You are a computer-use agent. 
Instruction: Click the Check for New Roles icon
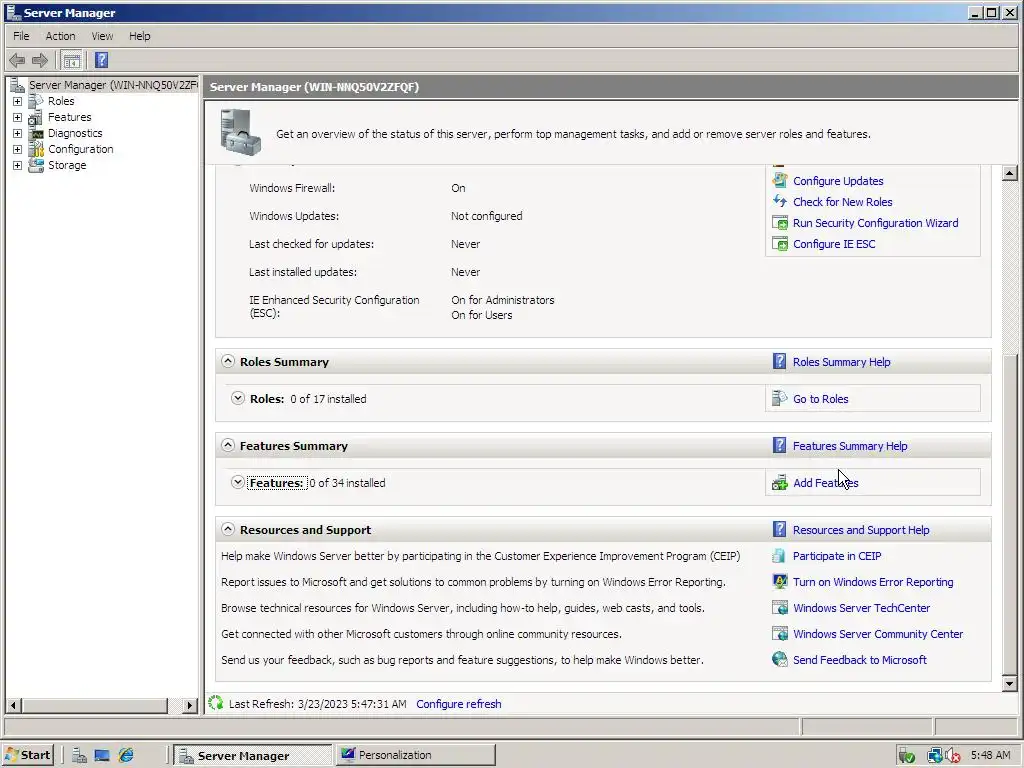point(780,201)
